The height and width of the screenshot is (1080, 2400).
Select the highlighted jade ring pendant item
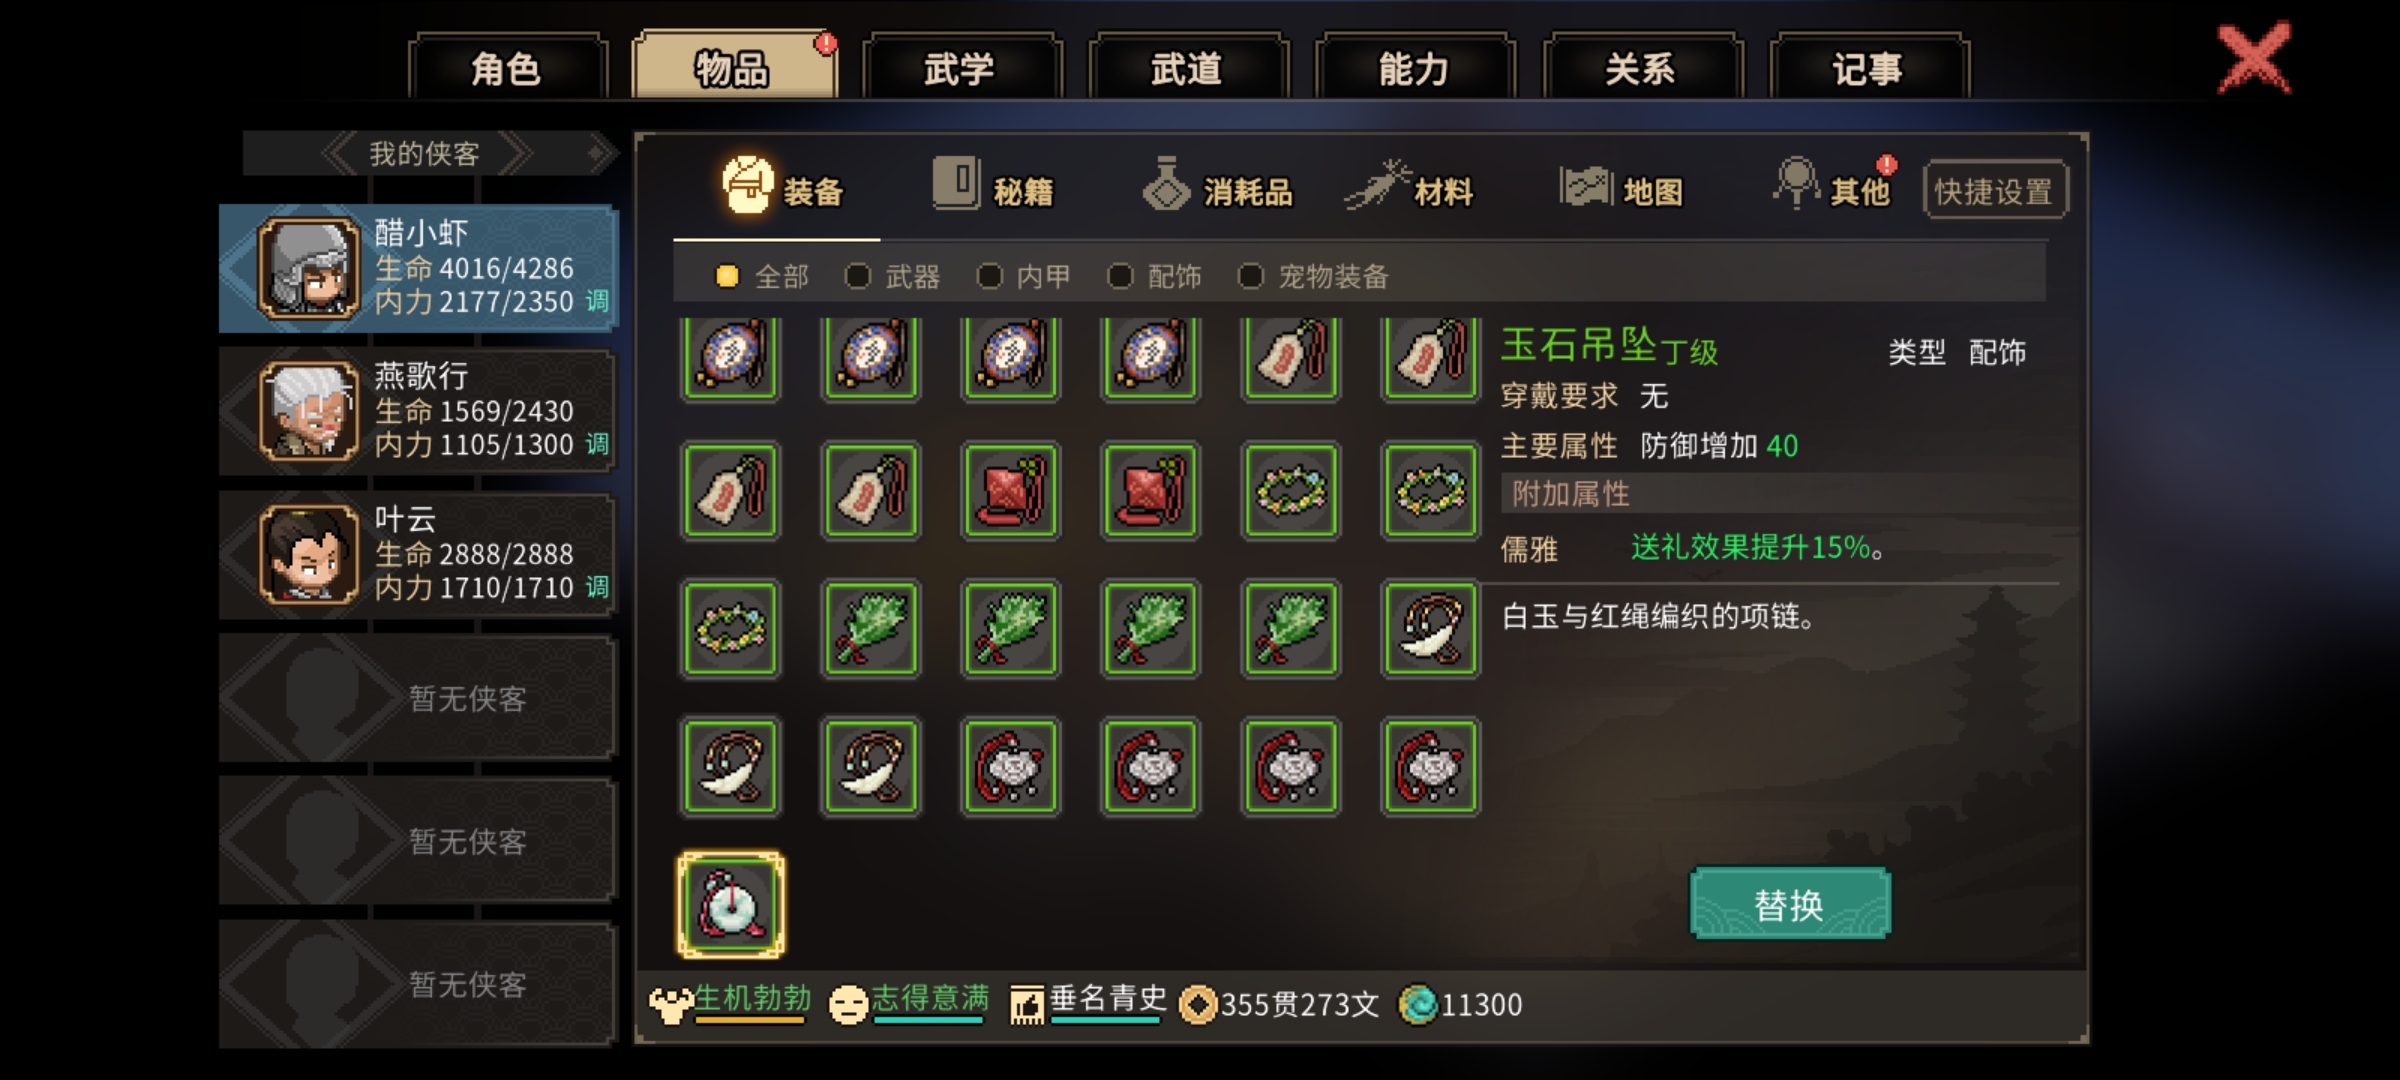click(x=731, y=905)
